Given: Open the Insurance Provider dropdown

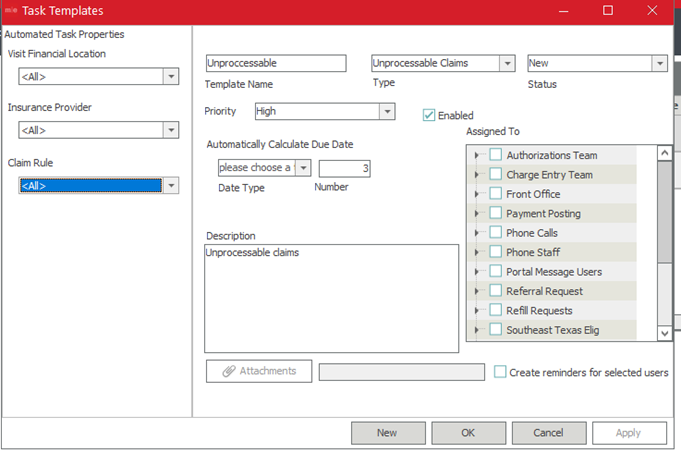Looking at the screenshot, I should (171, 130).
